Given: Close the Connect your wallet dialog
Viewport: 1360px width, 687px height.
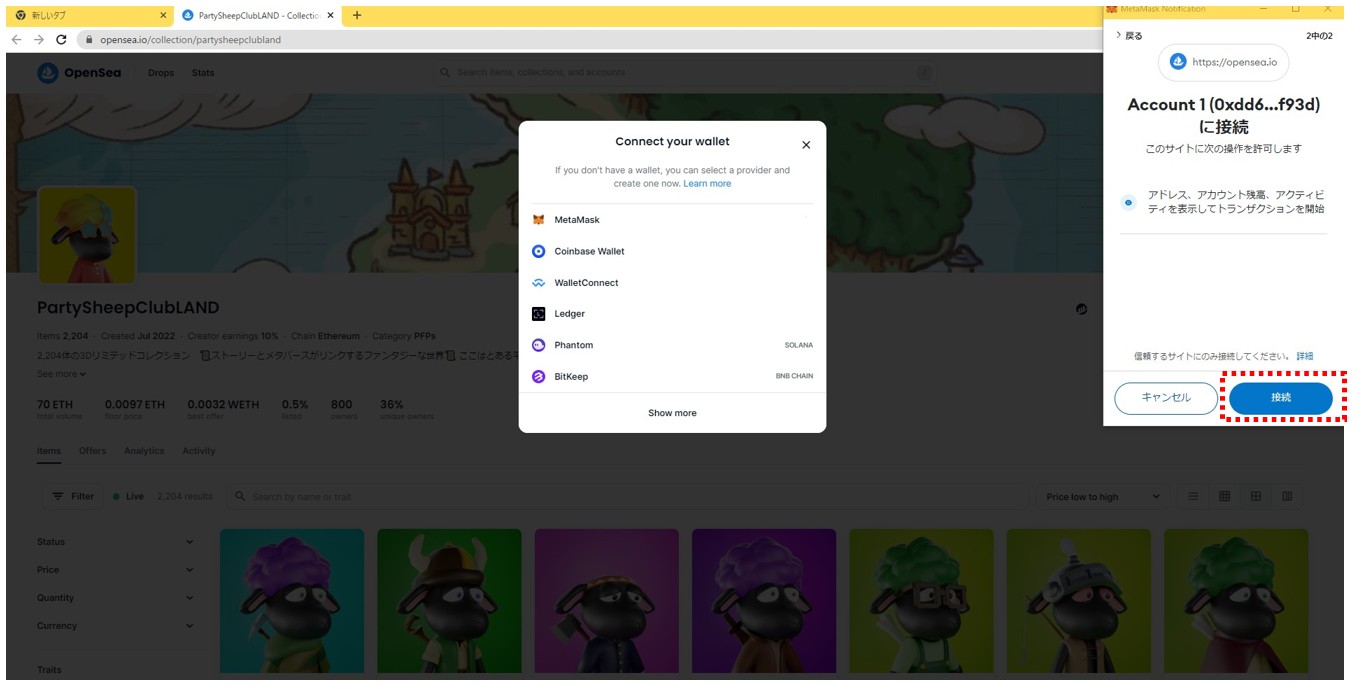Looking at the screenshot, I should 806,145.
